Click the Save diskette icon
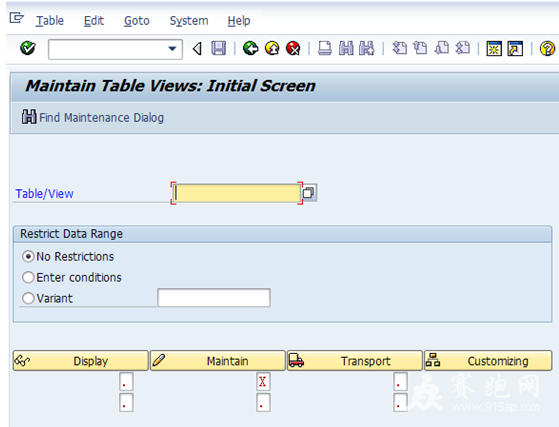The image size is (559, 427). (219, 48)
